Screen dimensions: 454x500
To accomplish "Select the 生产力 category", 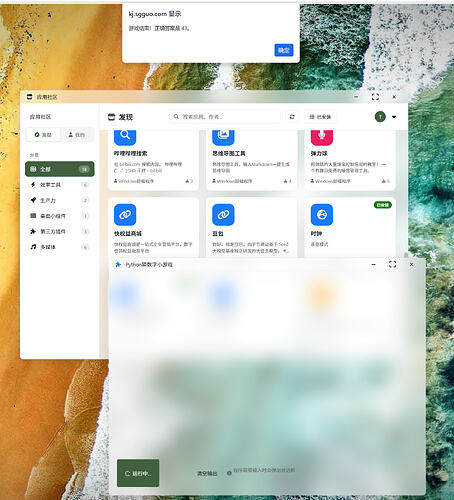I will click(60, 200).
